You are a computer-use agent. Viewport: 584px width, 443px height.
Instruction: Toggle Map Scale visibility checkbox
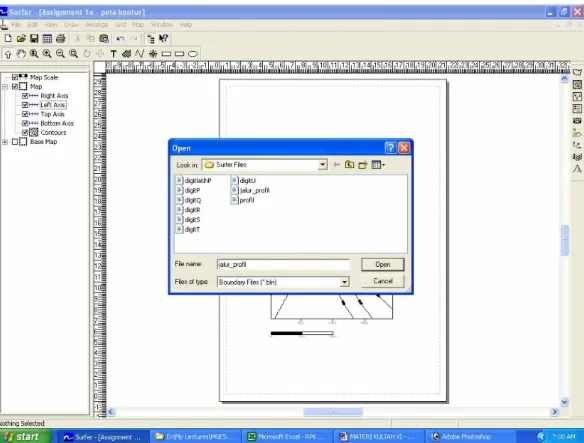pyautogui.click(x=15, y=77)
